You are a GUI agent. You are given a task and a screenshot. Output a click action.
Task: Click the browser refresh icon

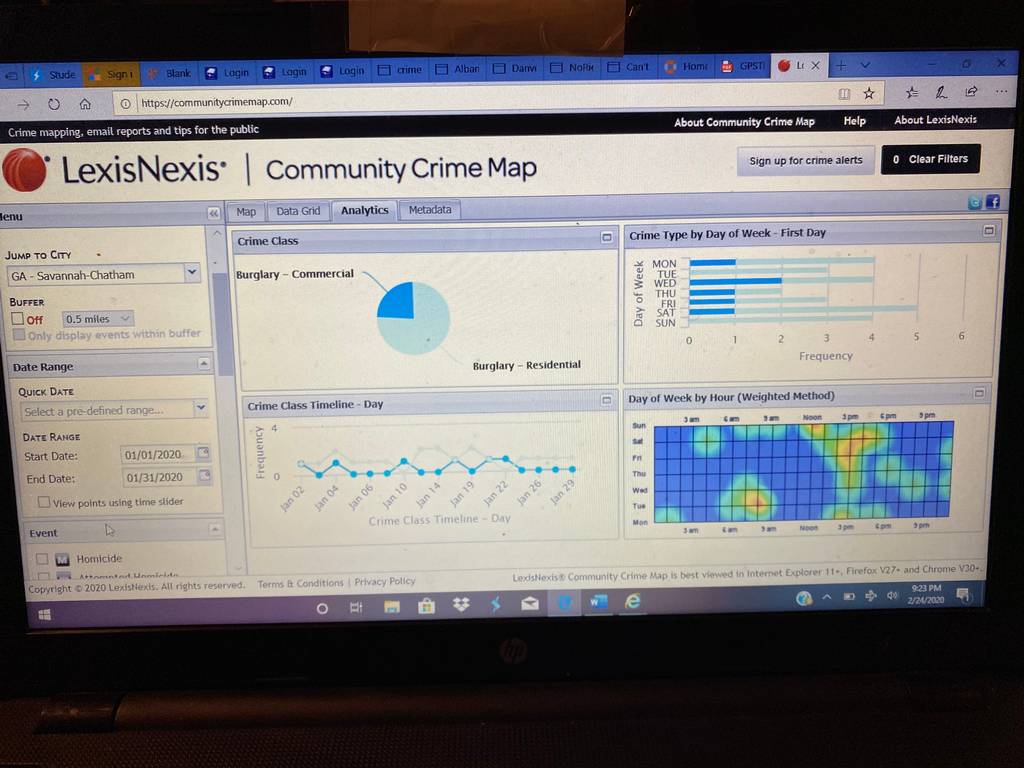pyautogui.click(x=54, y=104)
